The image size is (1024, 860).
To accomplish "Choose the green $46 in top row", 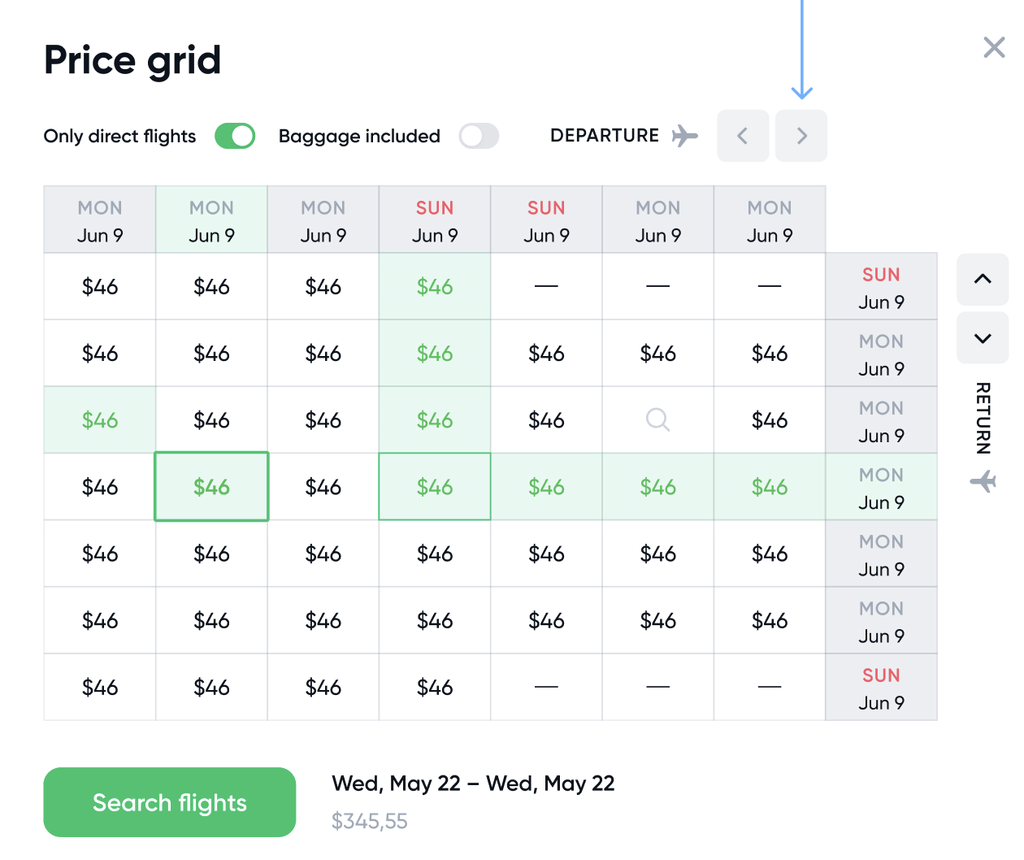I will (435, 287).
